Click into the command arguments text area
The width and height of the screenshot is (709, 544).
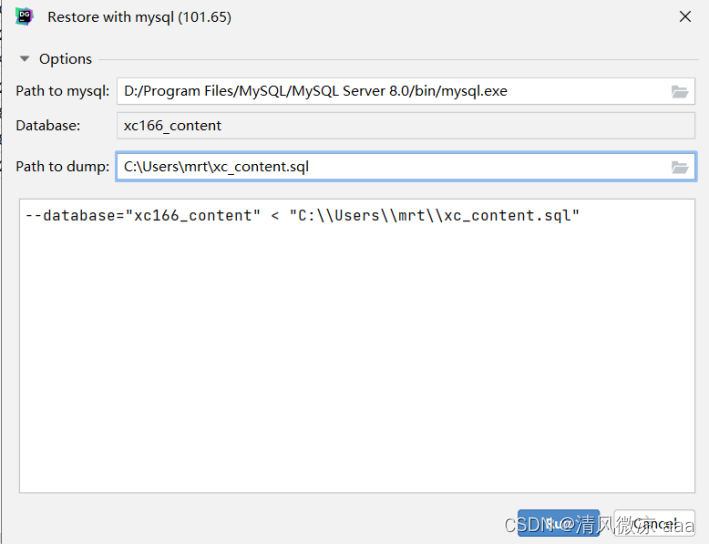click(x=357, y=346)
